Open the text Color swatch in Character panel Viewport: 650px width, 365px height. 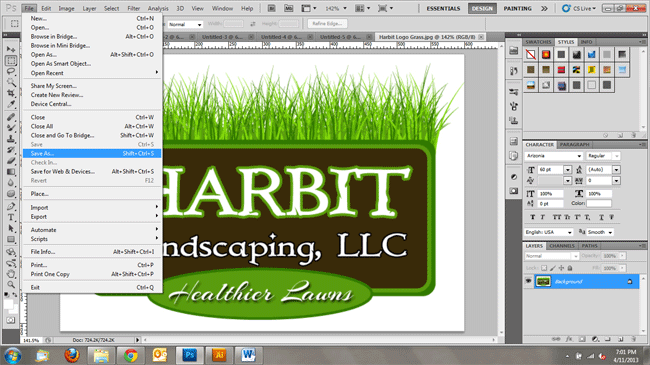tap(599, 203)
